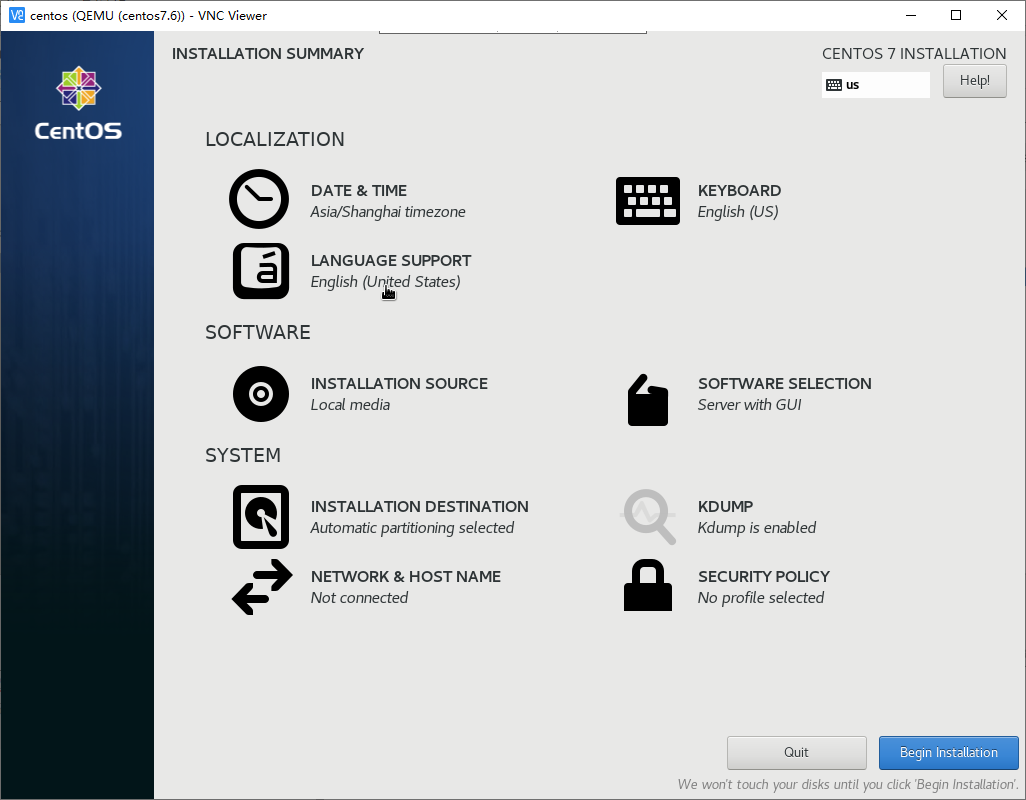Open the Security Policy padlock icon
The height and width of the screenshot is (800, 1026).
(648, 585)
